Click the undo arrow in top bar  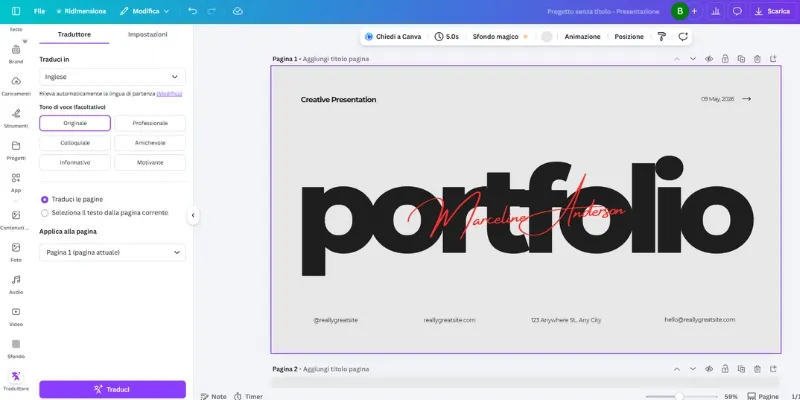click(x=192, y=11)
